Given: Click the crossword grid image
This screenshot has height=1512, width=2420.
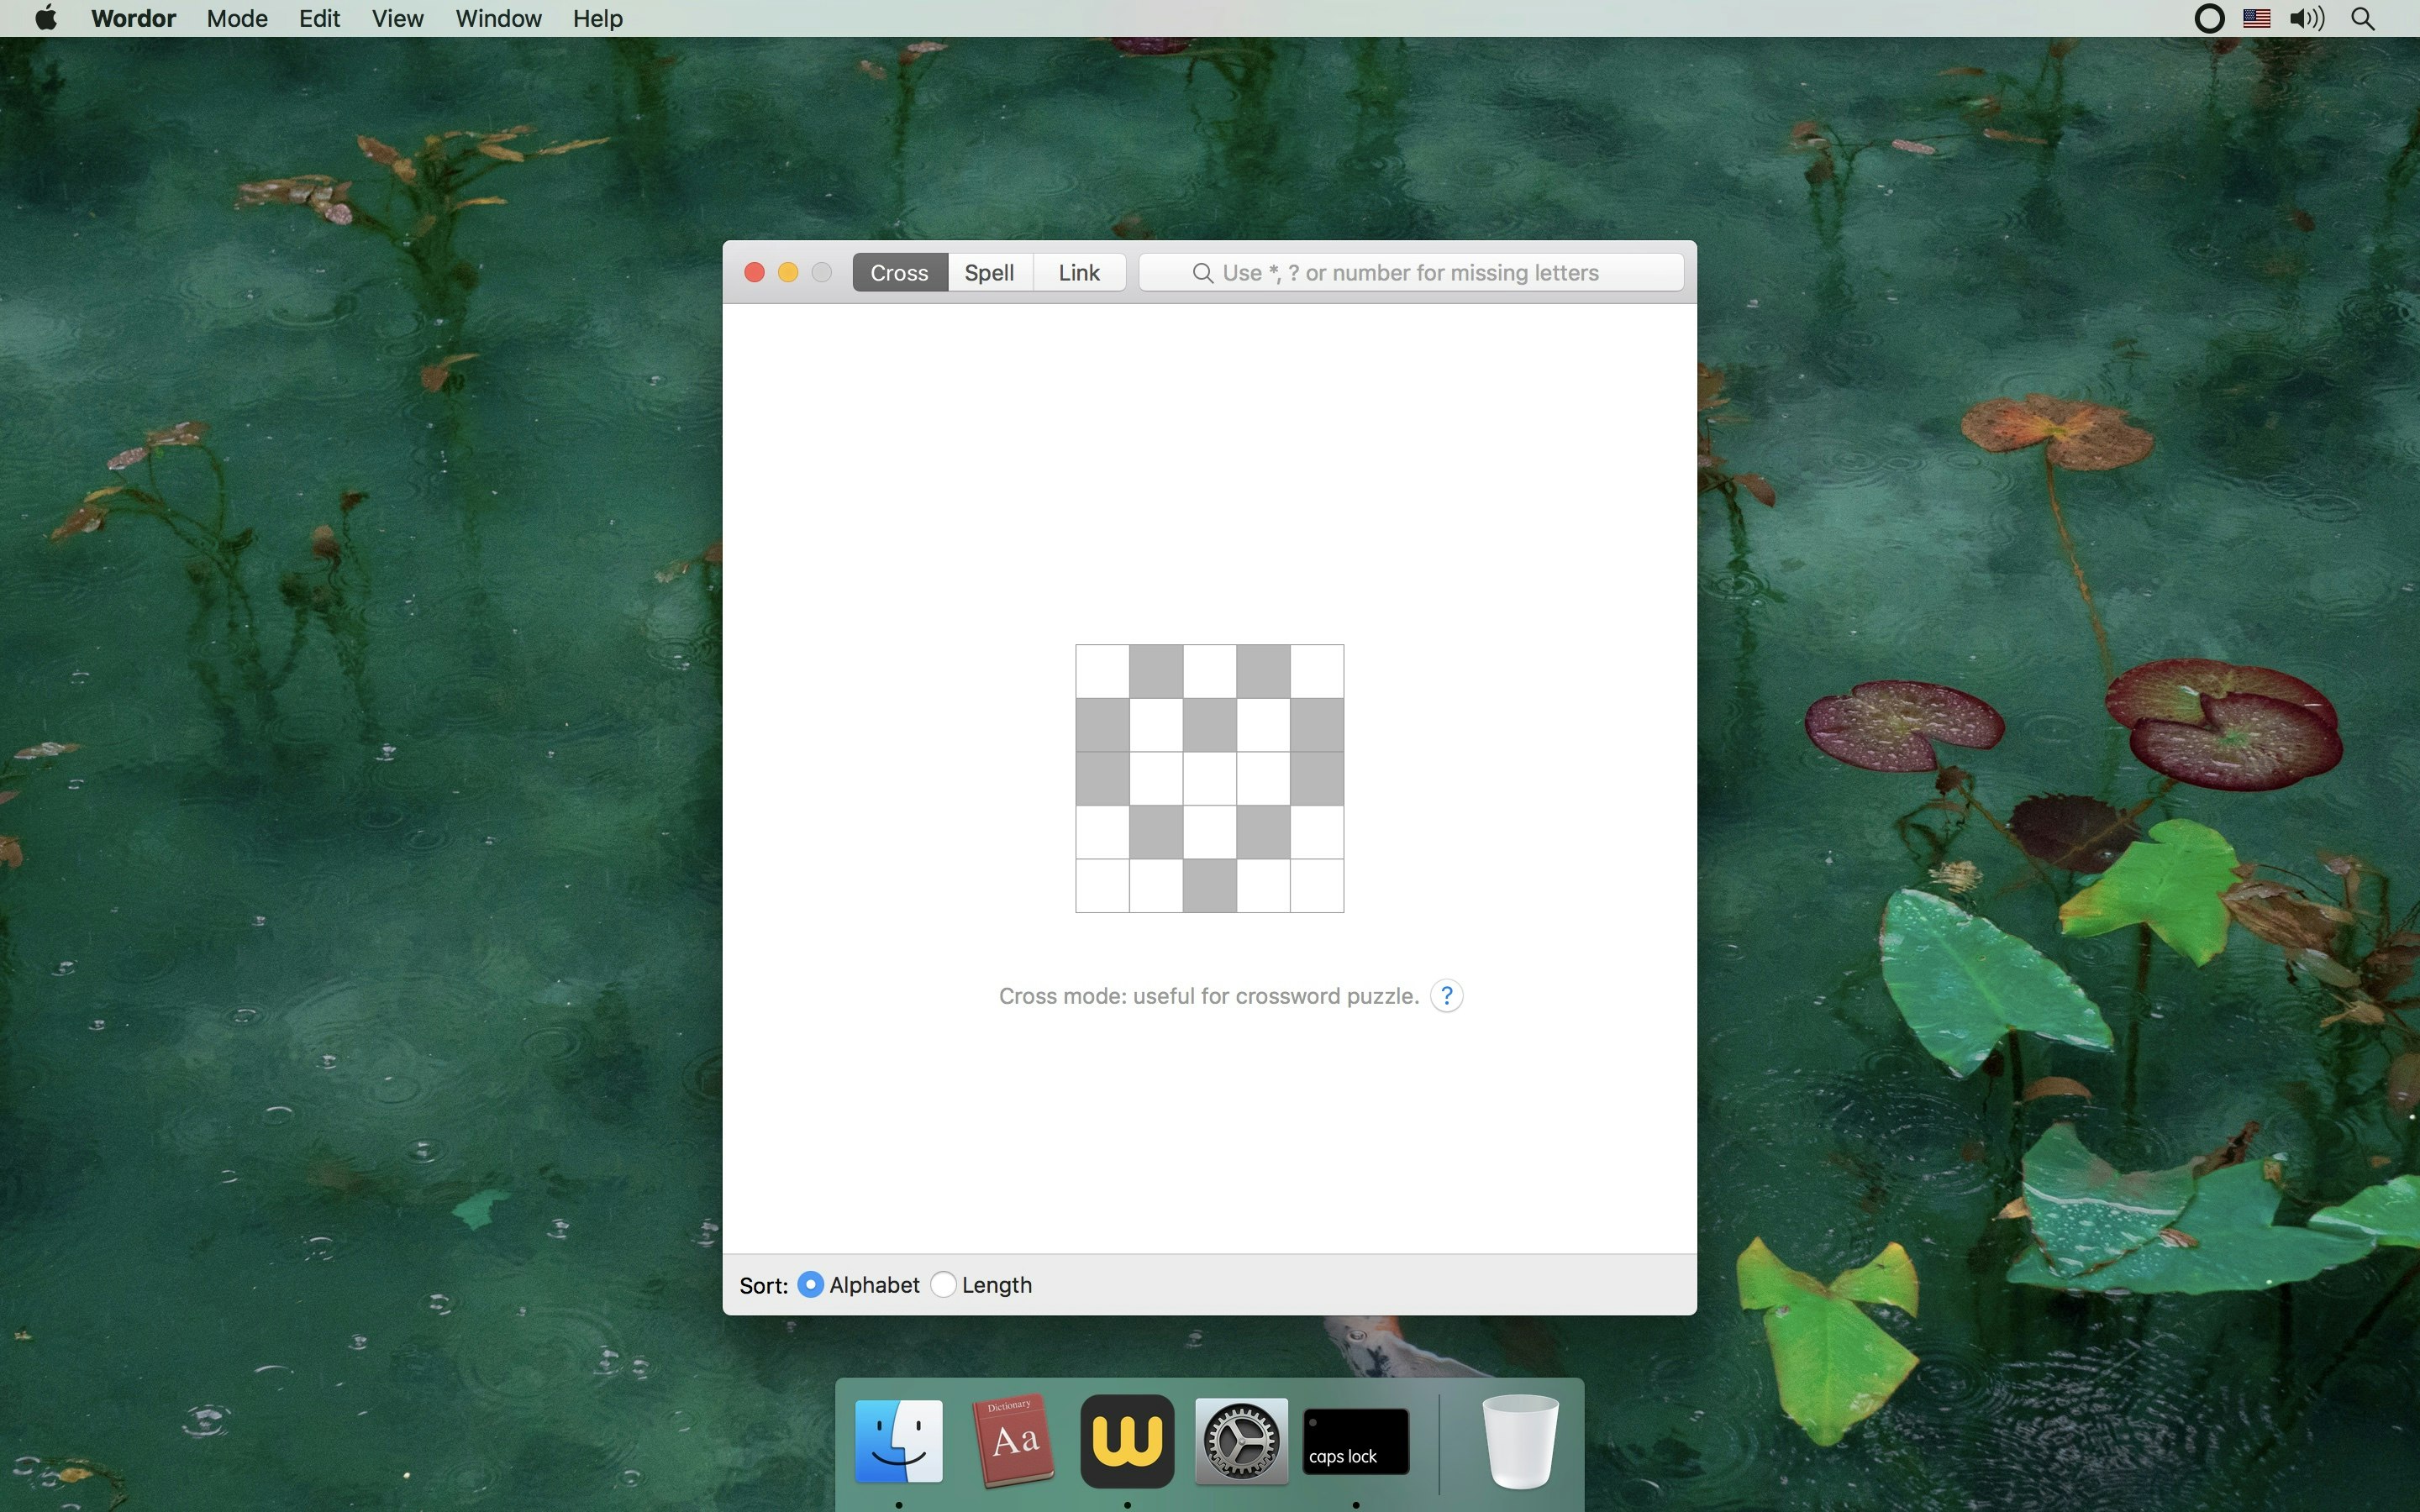Looking at the screenshot, I should 1209,779.
